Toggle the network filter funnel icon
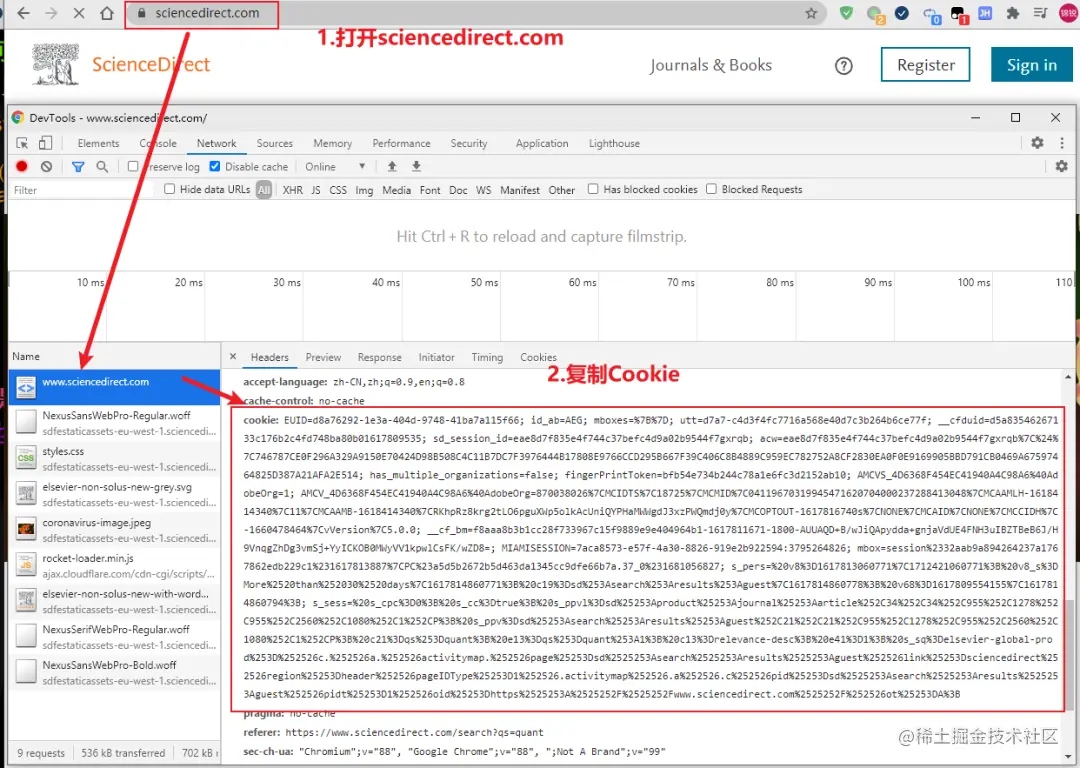Screen dimensions: 1080x768 click(78, 167)
